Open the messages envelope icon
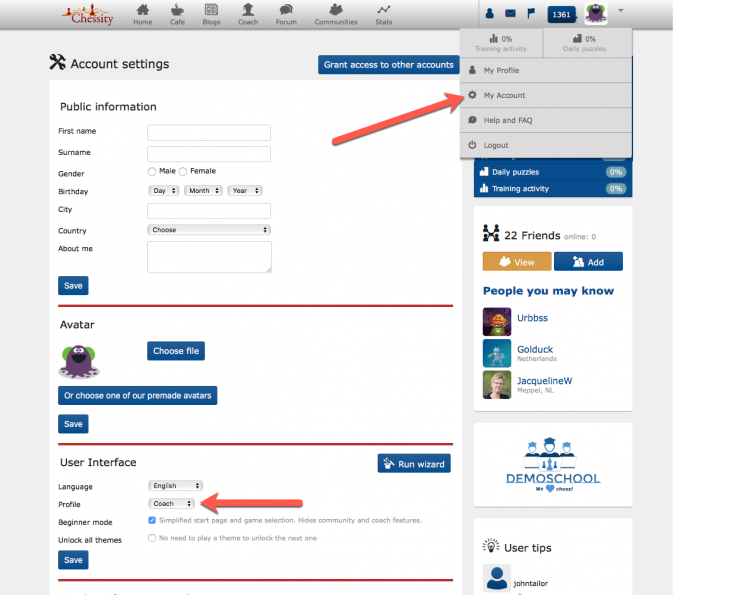Screen dimensions: 750x595 click(x=510, y=13)
